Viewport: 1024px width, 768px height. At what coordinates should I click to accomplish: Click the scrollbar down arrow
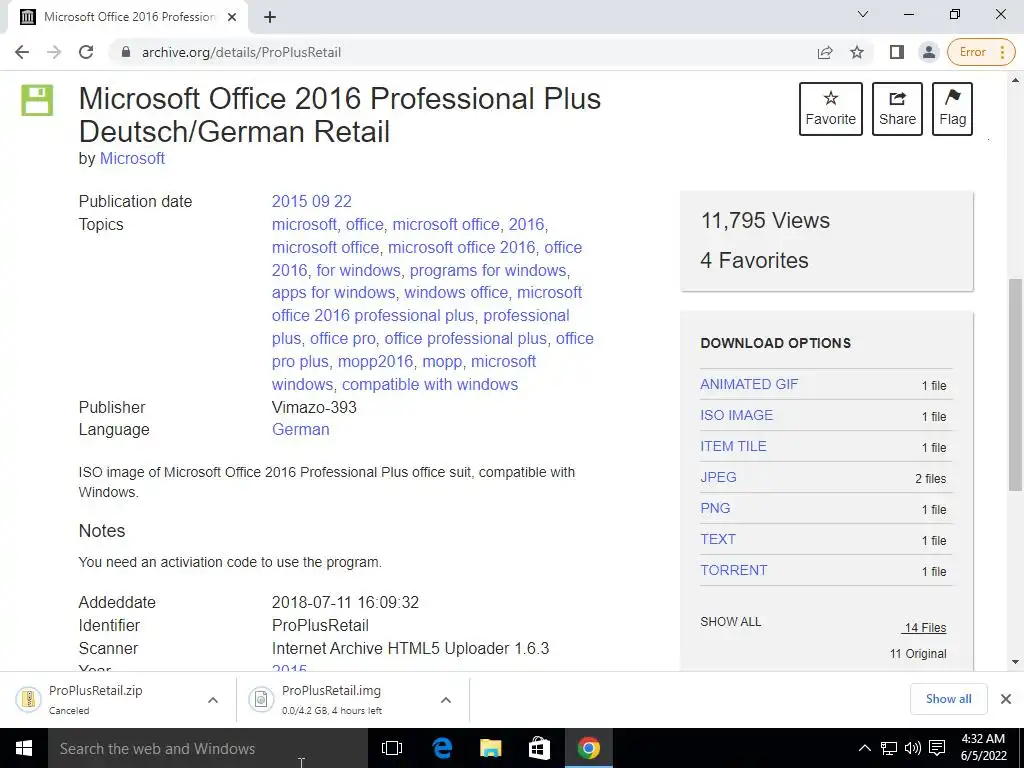coord(1015,662)
